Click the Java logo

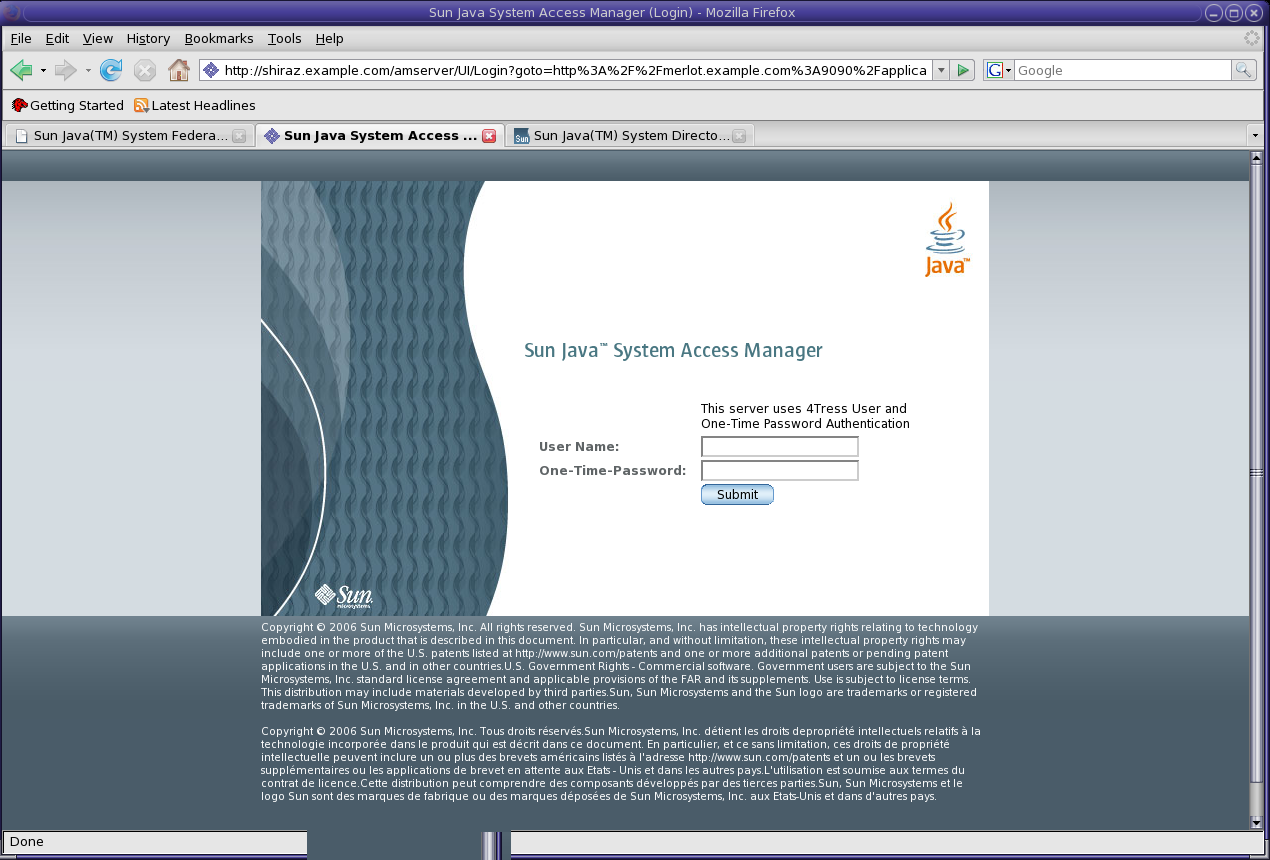[x=946, y=239]
